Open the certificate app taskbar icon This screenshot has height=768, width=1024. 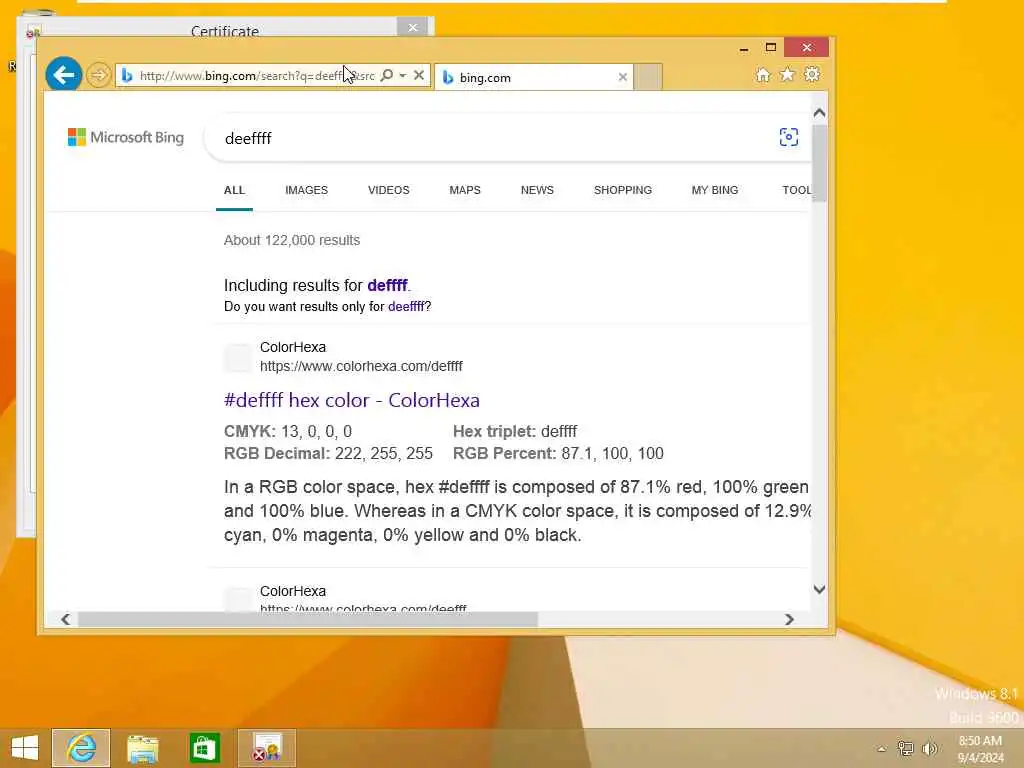266,748
